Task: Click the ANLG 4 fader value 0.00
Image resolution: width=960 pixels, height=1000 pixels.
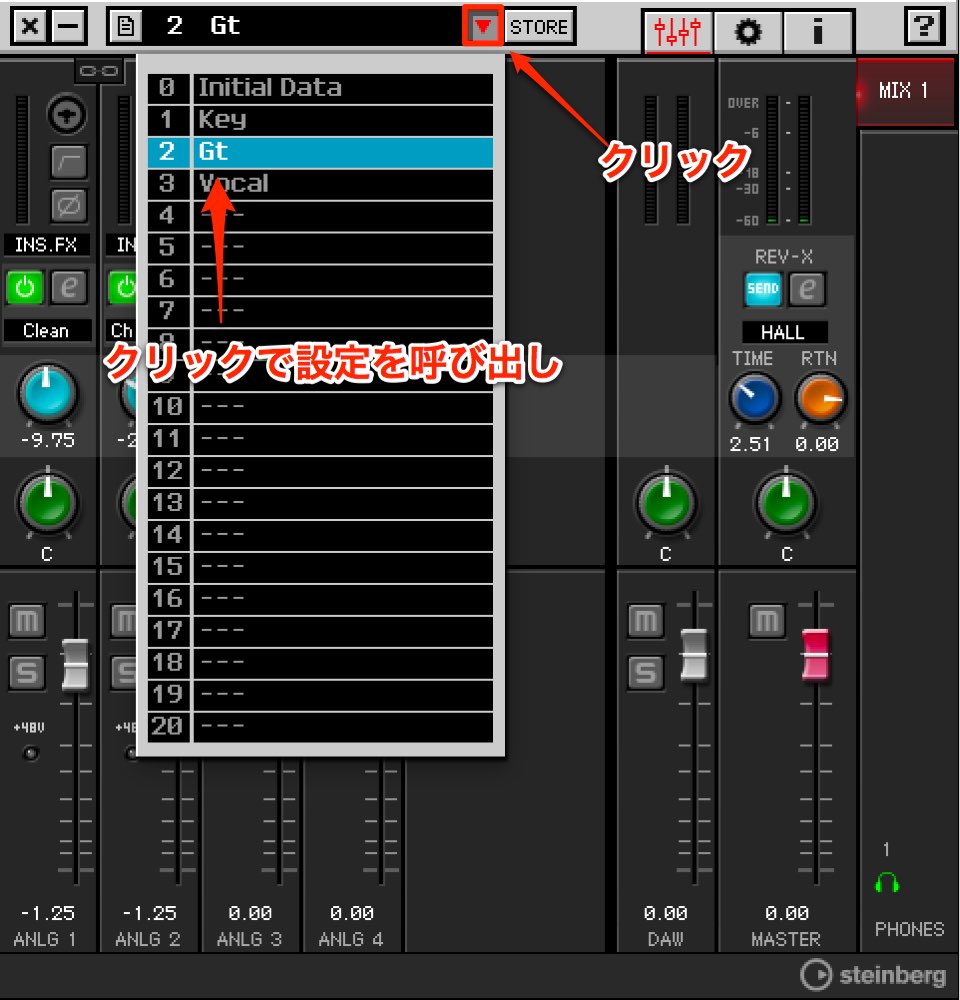Action: [x=351, y=913]
